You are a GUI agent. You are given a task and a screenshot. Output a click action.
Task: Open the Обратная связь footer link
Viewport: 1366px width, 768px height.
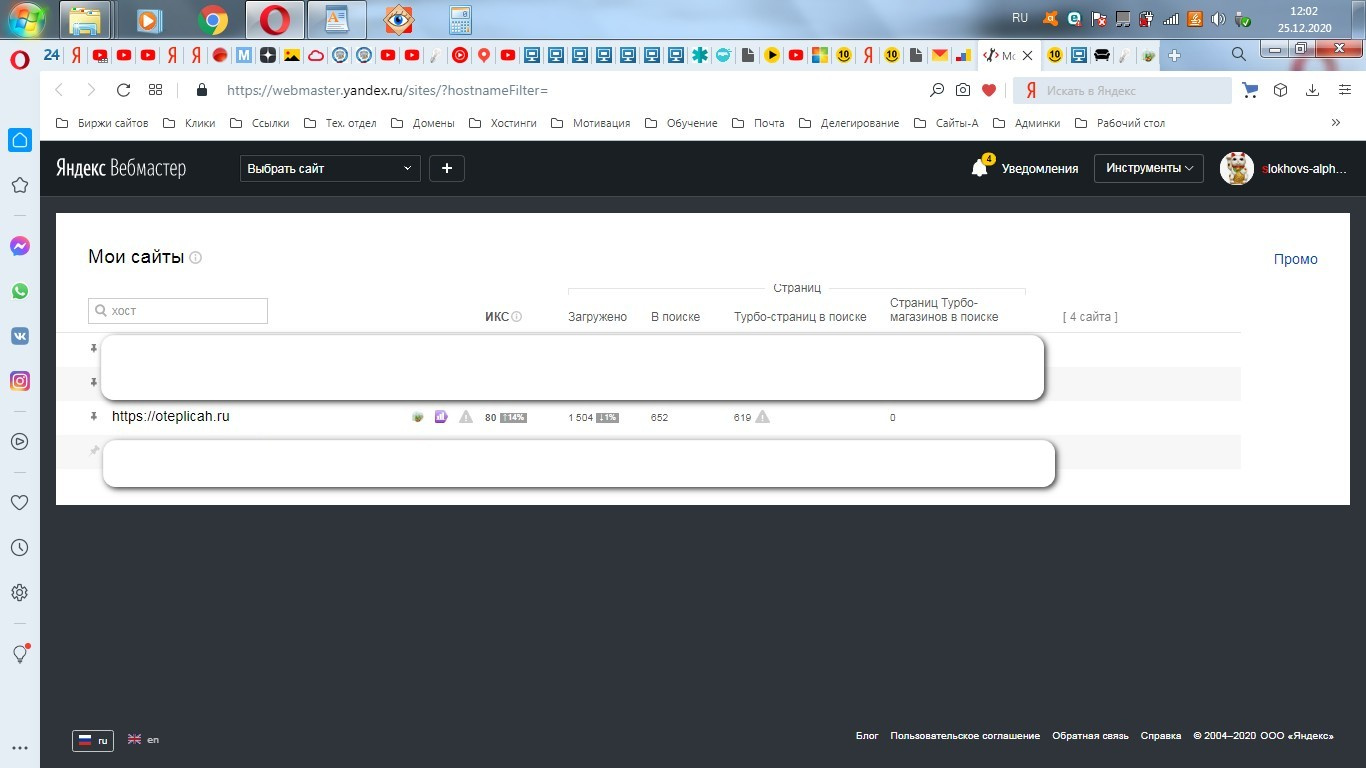[1090, 736]
